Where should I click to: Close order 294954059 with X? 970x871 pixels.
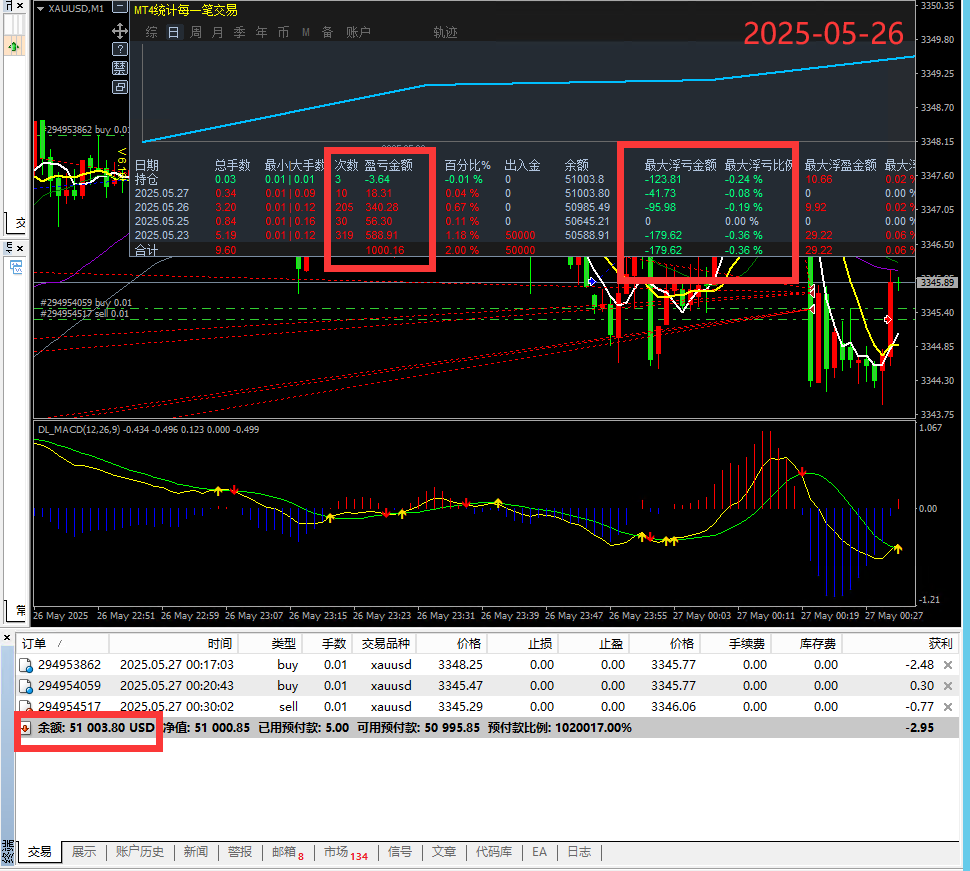click(x=948, y=686)
